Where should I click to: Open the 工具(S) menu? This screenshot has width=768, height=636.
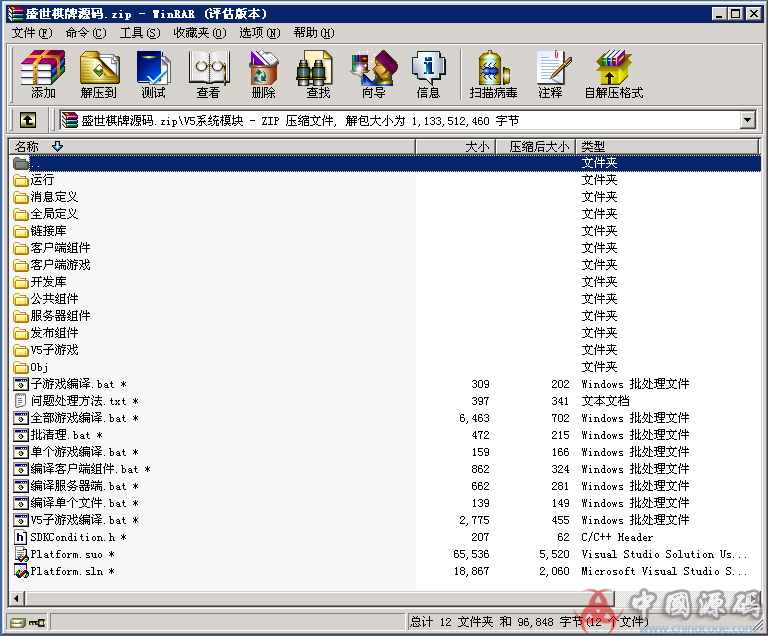pyautogui.click(x=140, y=33)
